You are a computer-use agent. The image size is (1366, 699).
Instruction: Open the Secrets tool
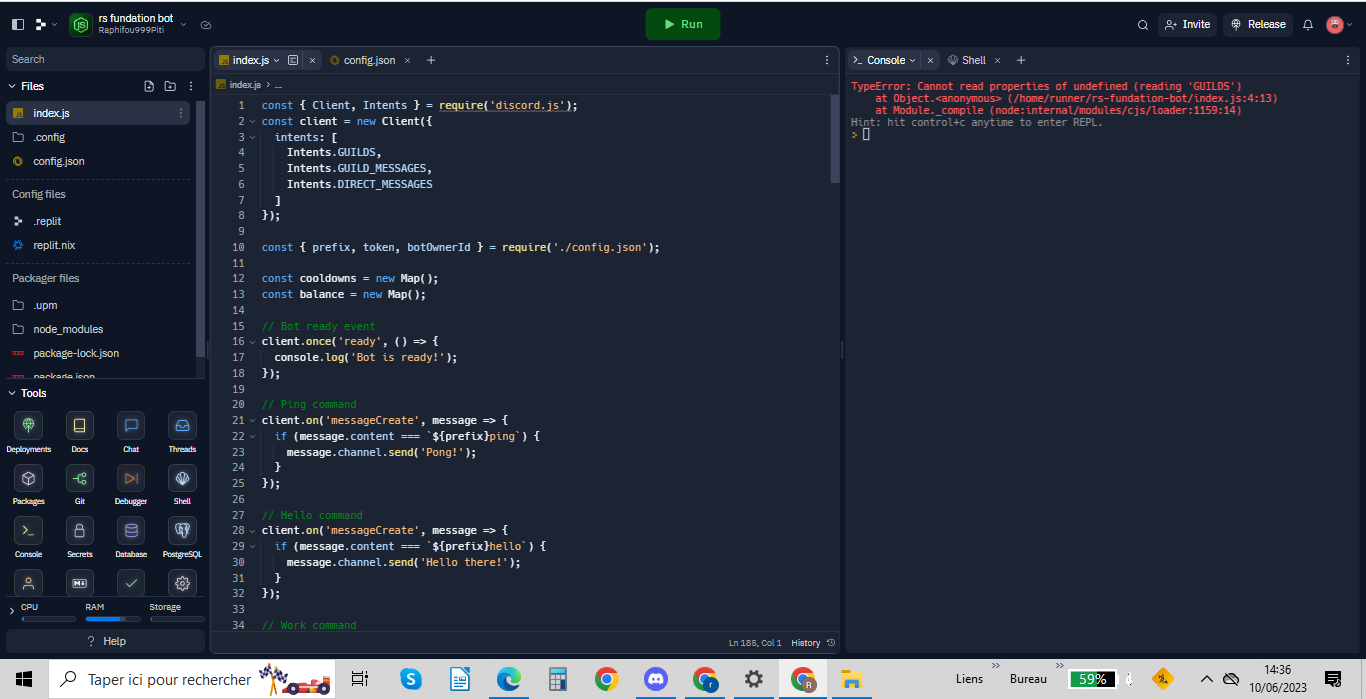point(79,531)
